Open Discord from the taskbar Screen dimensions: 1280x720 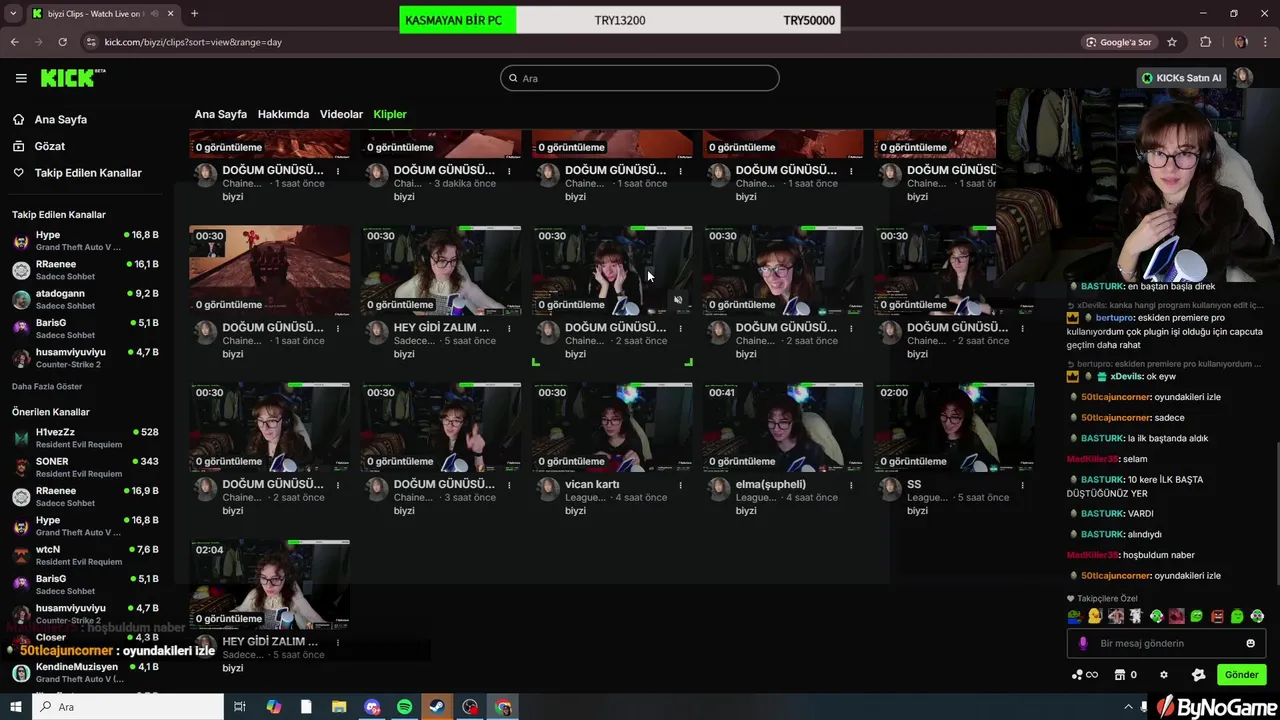point(372,707)
